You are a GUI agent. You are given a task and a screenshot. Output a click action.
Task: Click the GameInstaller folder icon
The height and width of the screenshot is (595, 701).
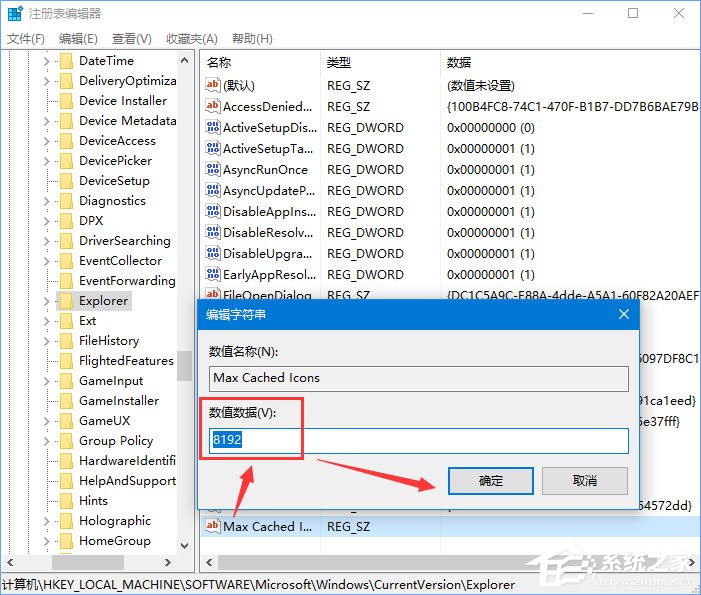tap(66, 401)
